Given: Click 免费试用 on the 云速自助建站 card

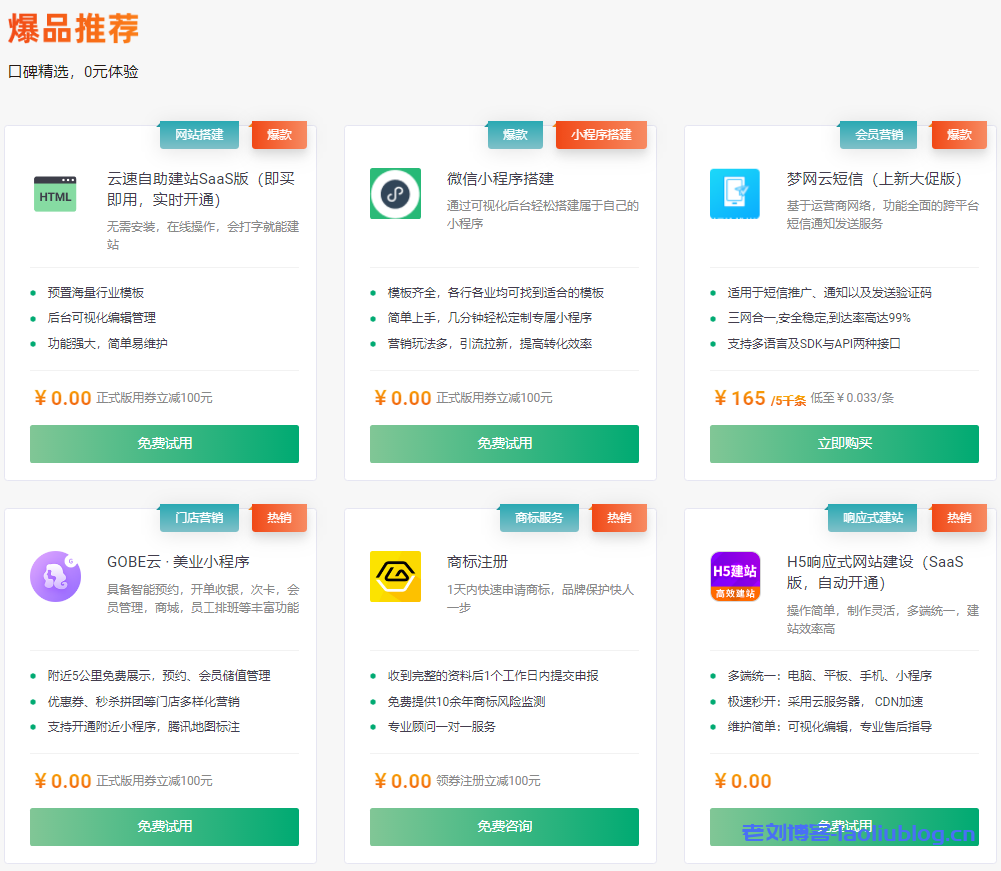Looking at the screenshot, I should coord(164,444).
